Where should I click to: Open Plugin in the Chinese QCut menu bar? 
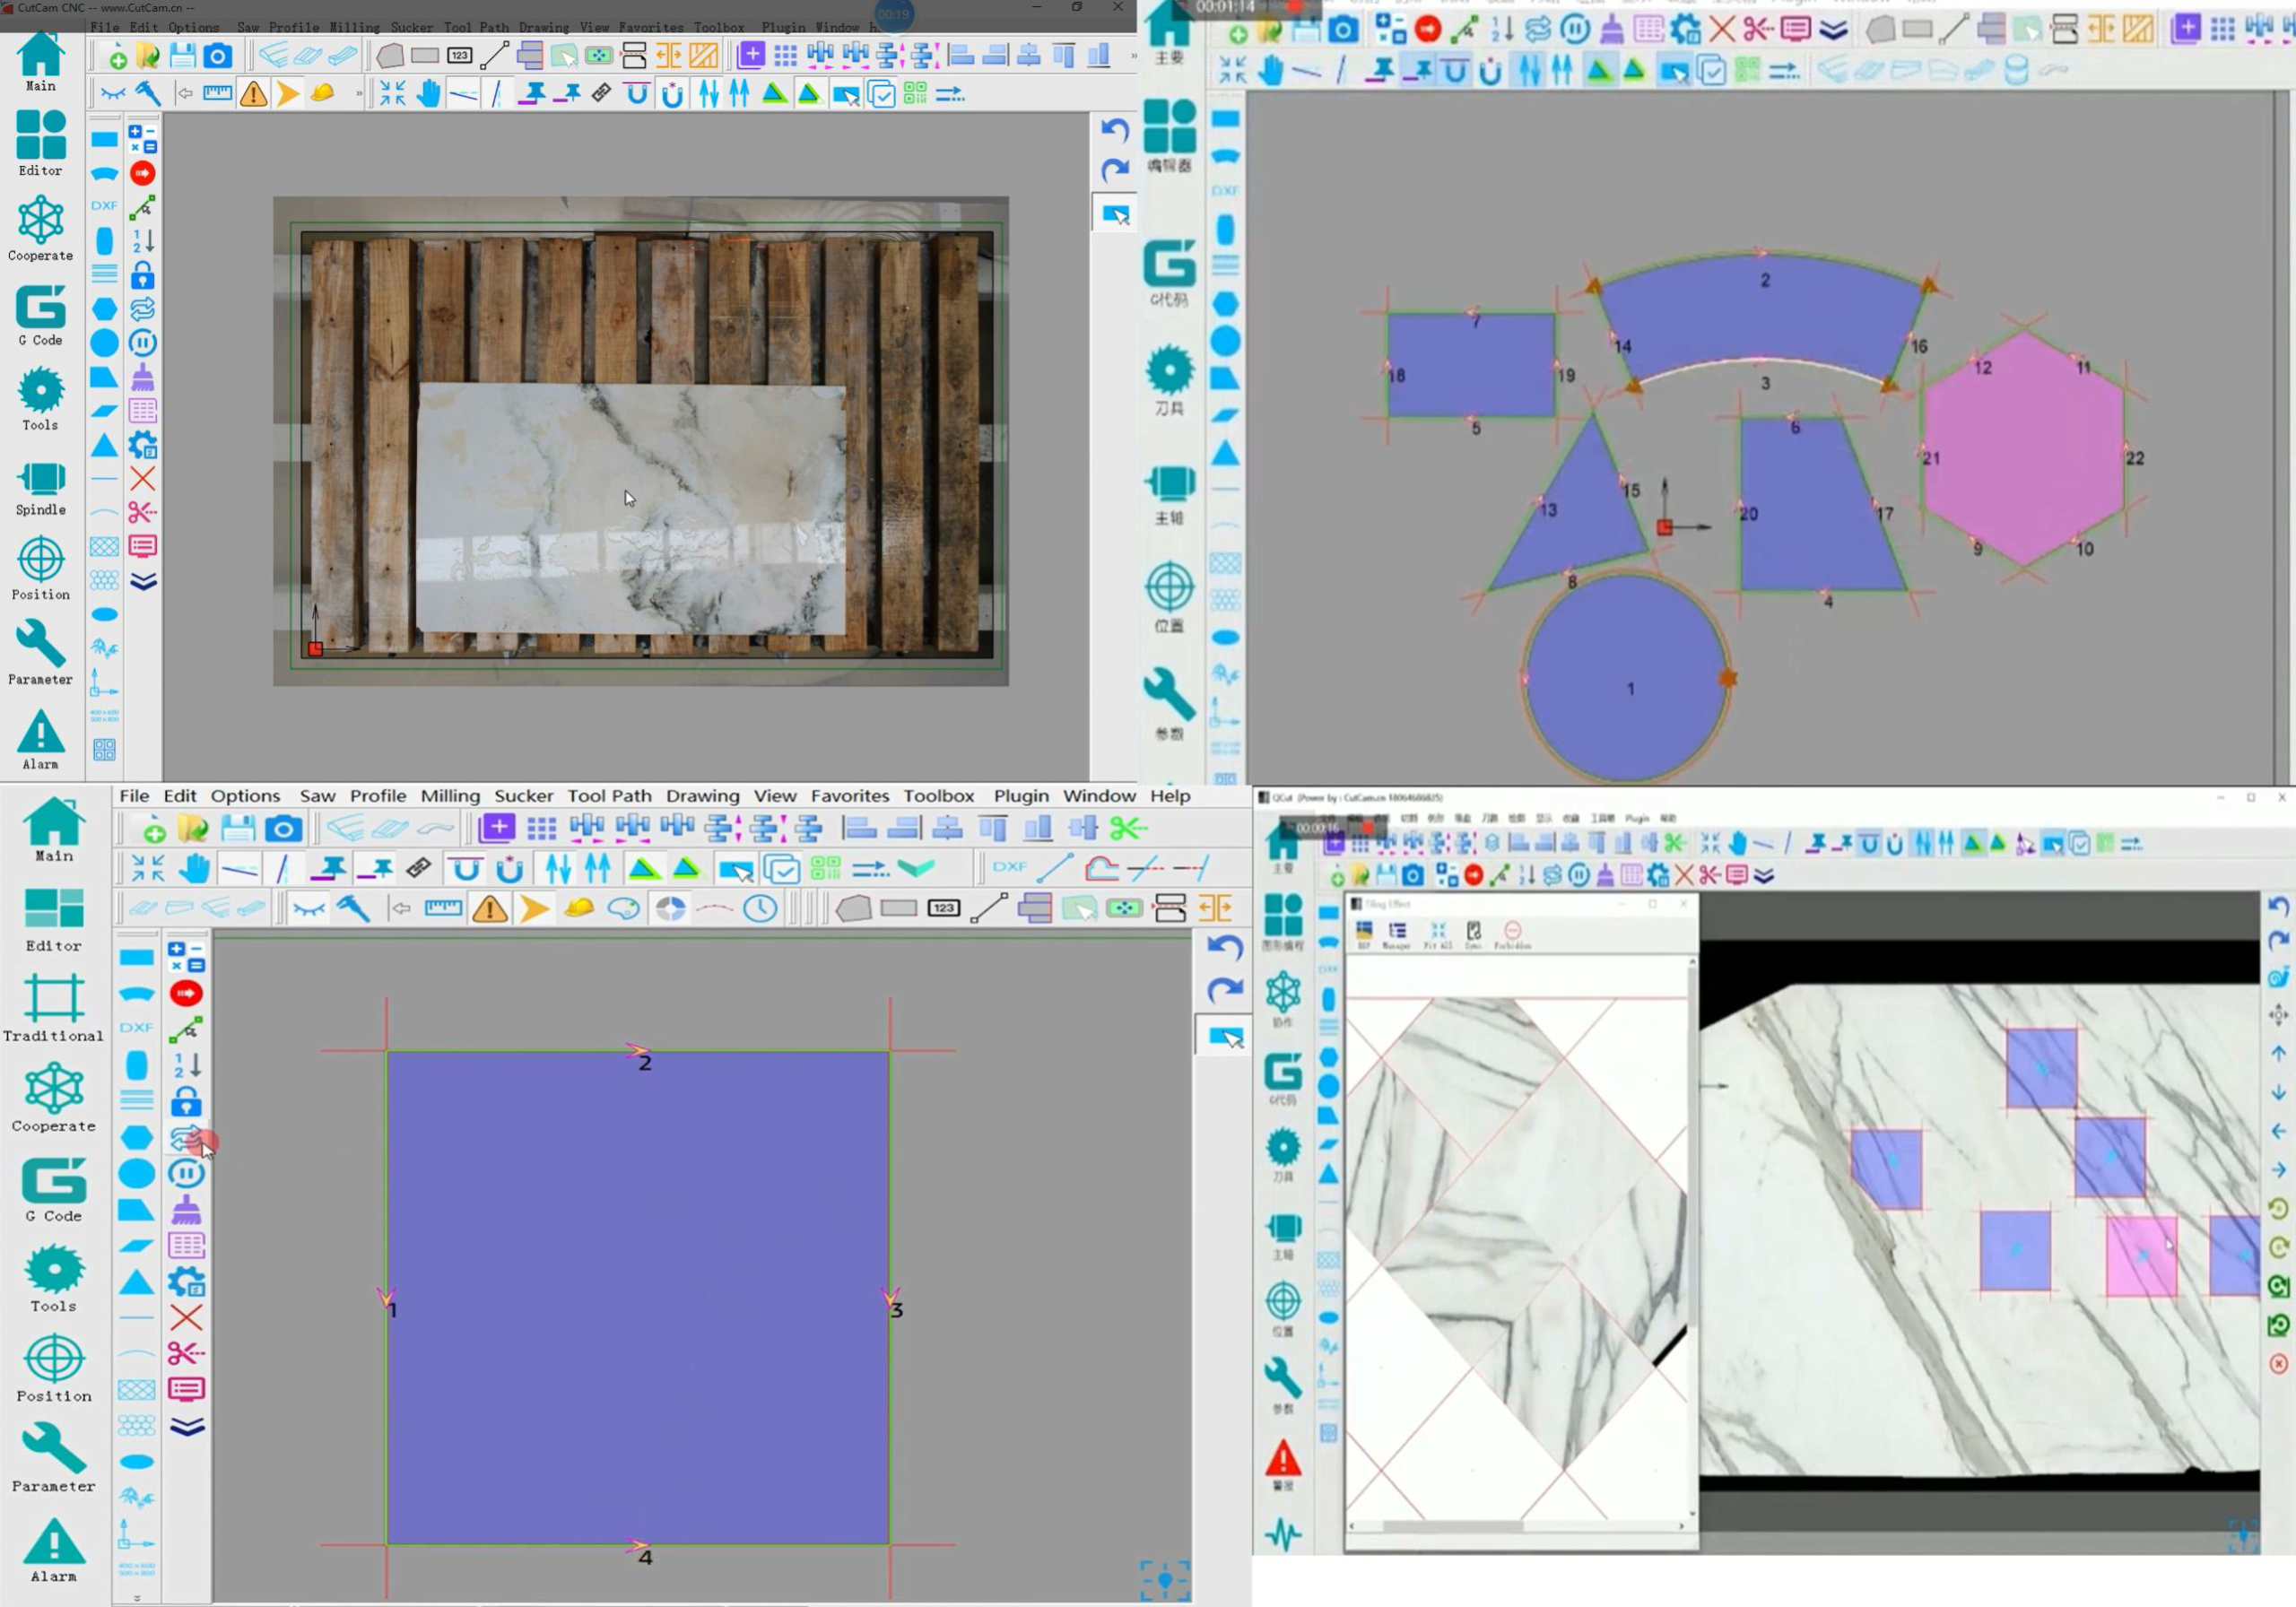(x=1637, y=818)
